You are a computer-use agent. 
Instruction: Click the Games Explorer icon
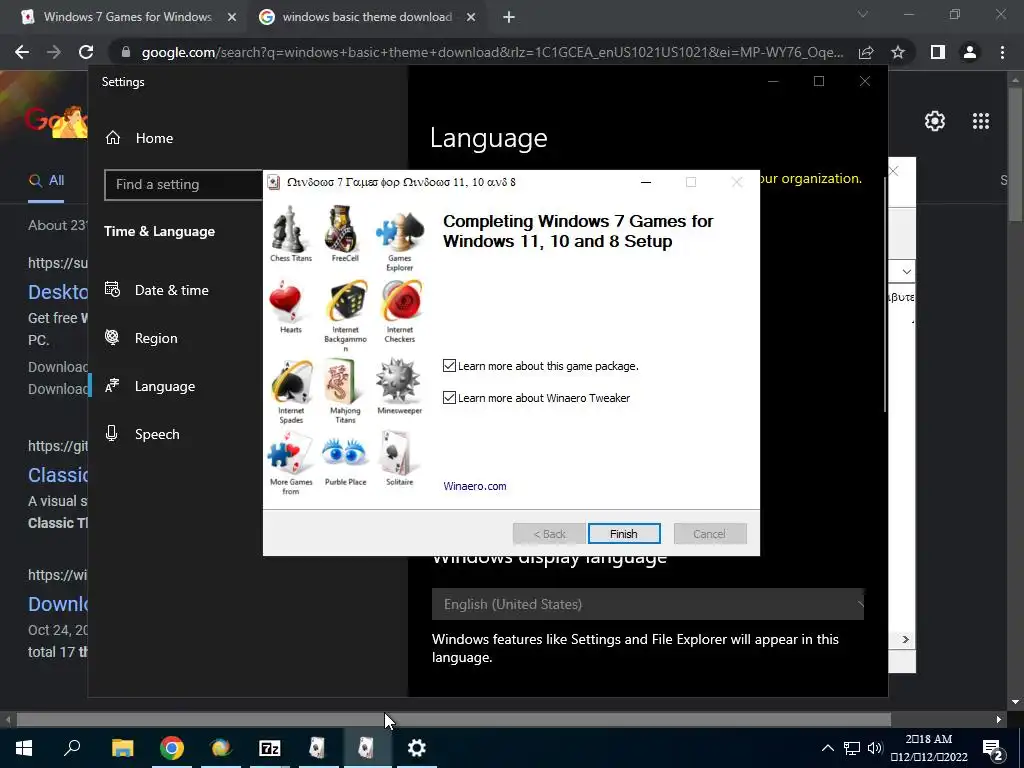[399, 230]
